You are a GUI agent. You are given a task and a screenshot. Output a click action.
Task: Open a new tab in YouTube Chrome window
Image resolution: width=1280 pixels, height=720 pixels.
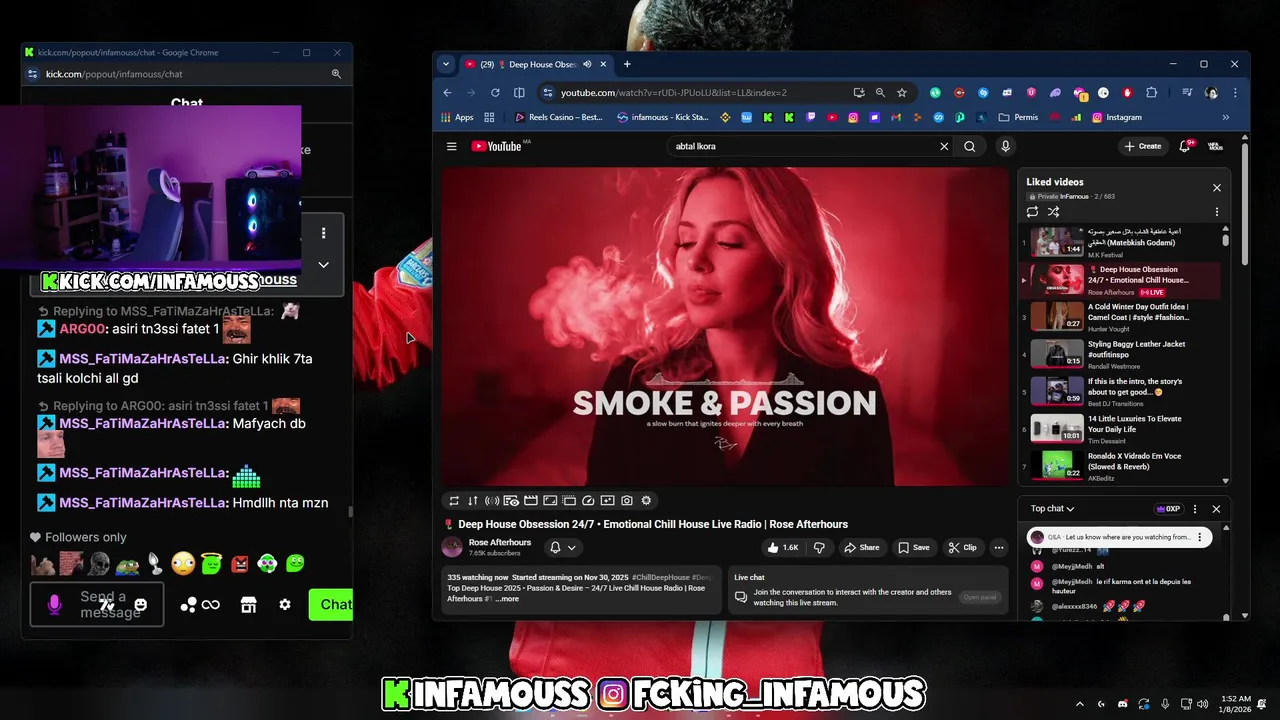[x=627, y=64]
